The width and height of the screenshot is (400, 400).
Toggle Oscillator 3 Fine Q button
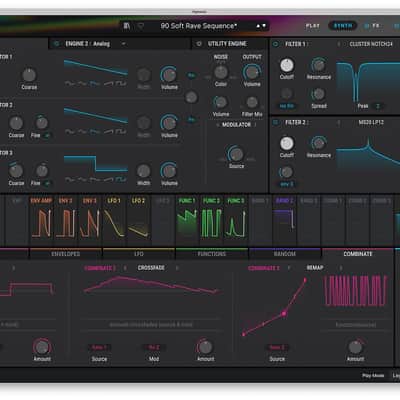(x=48, y=183)
